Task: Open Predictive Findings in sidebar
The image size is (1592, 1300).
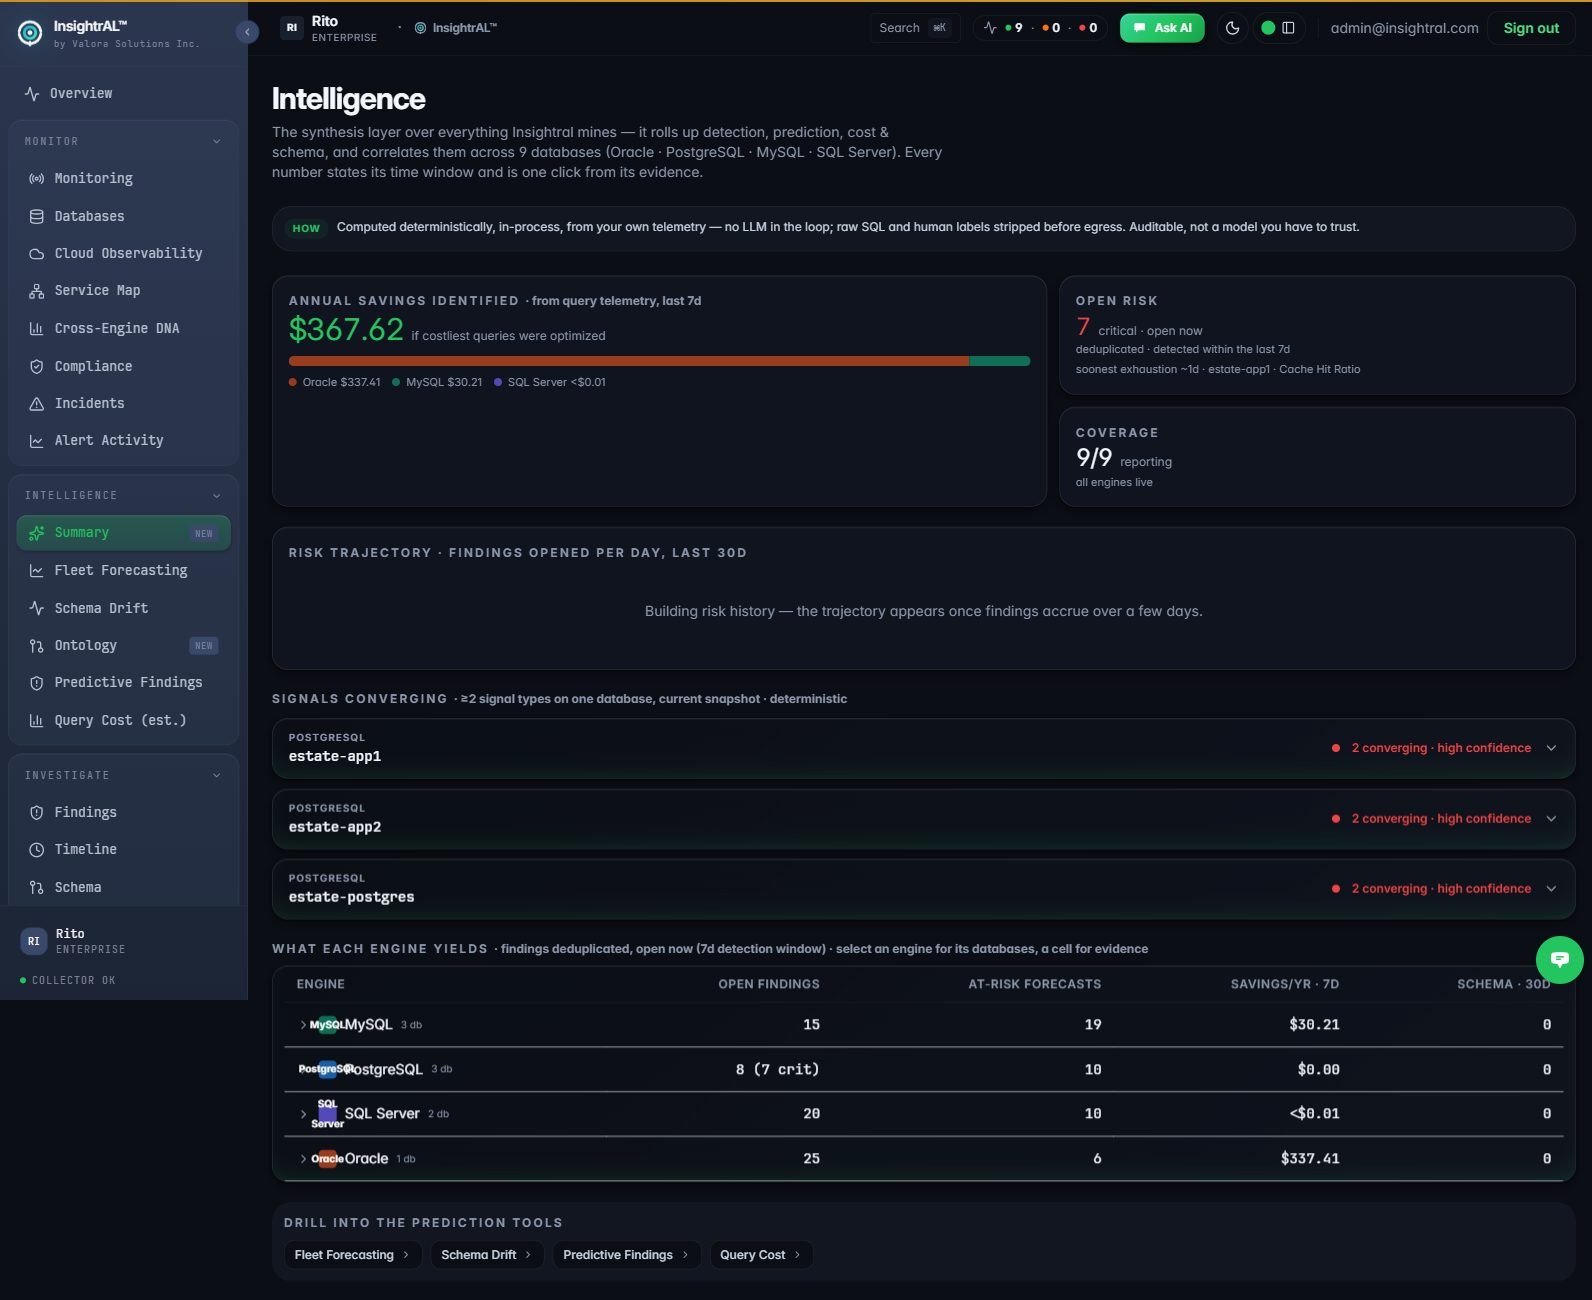Action: click(123, 683)
